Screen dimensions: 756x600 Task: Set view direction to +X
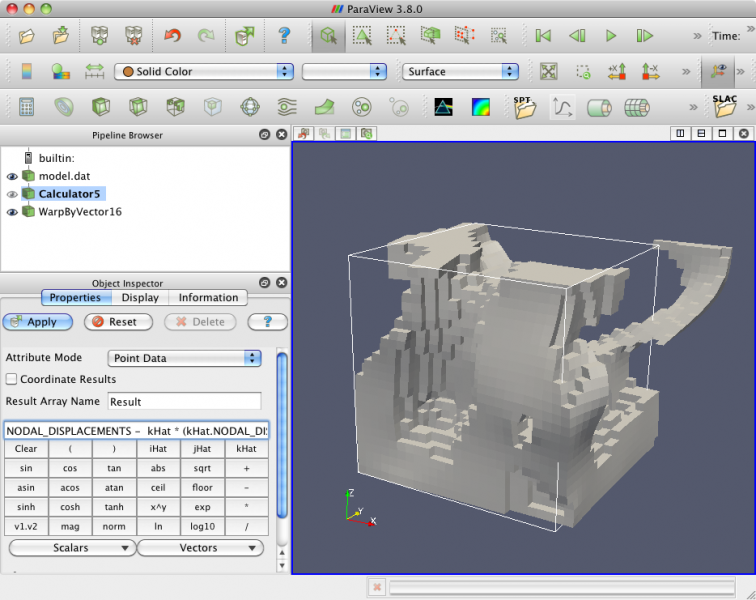click(617, 71)
